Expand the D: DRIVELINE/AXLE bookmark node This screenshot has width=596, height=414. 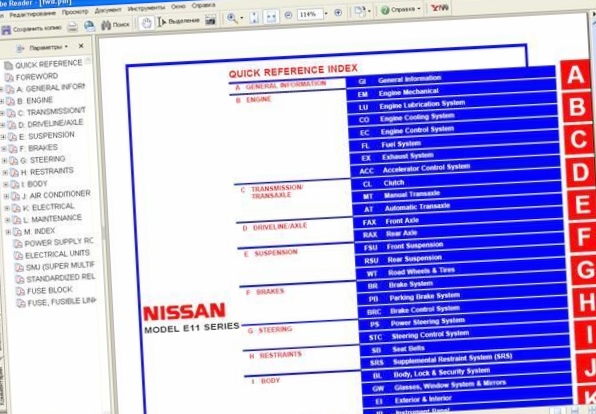pyautogui.click(x=3, y=125)
